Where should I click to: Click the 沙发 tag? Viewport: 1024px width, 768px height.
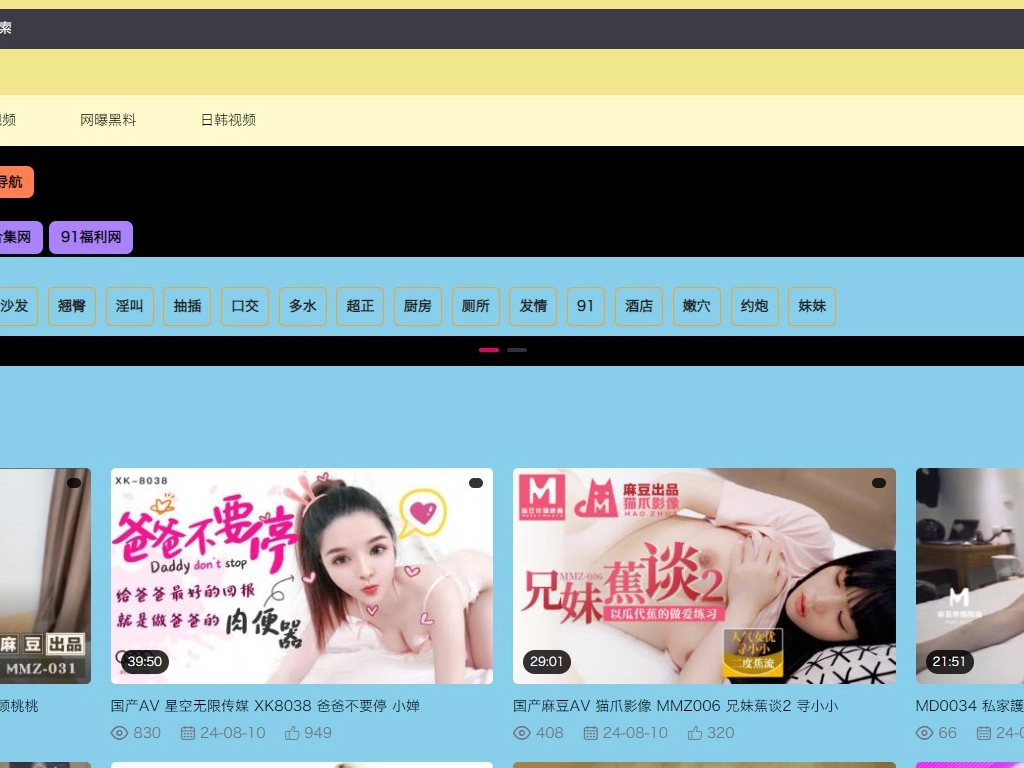(15, 306)
